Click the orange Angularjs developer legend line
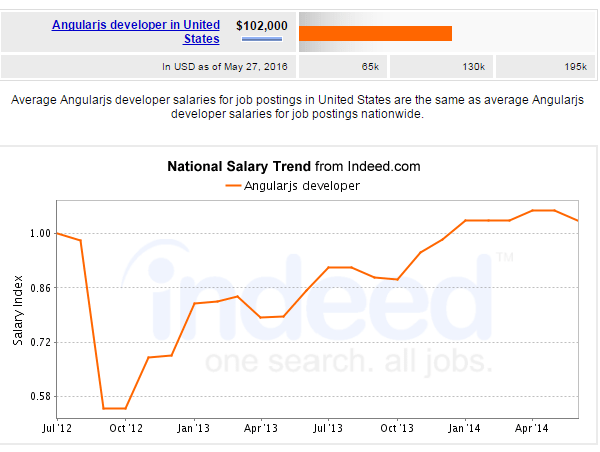Viewport: 600px width, 452px height. point(233,186)
